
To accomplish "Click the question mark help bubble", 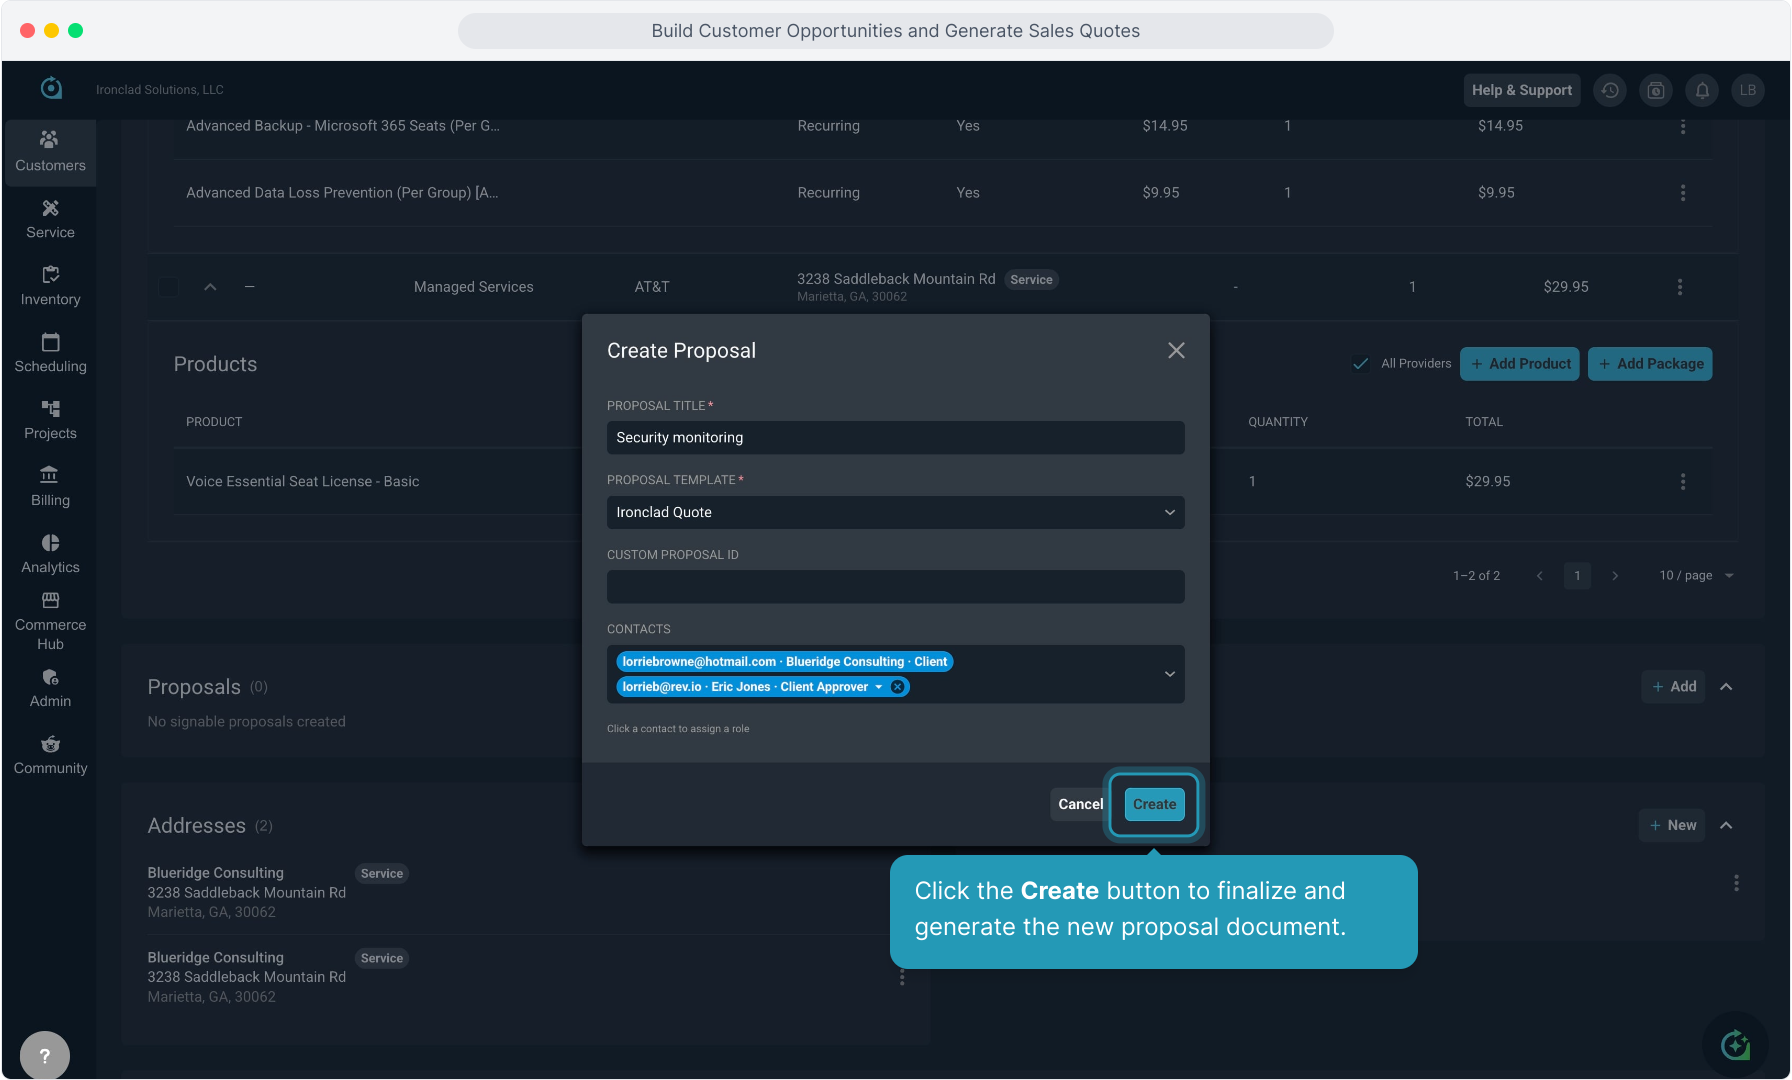I will click(45, 1055).
